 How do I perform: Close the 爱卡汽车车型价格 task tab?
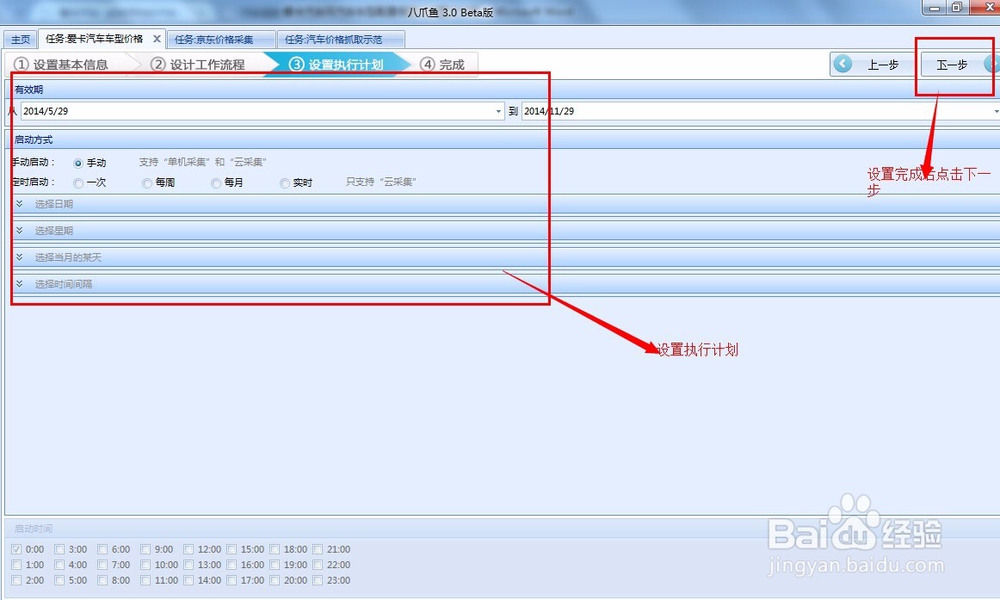(157, 39)
